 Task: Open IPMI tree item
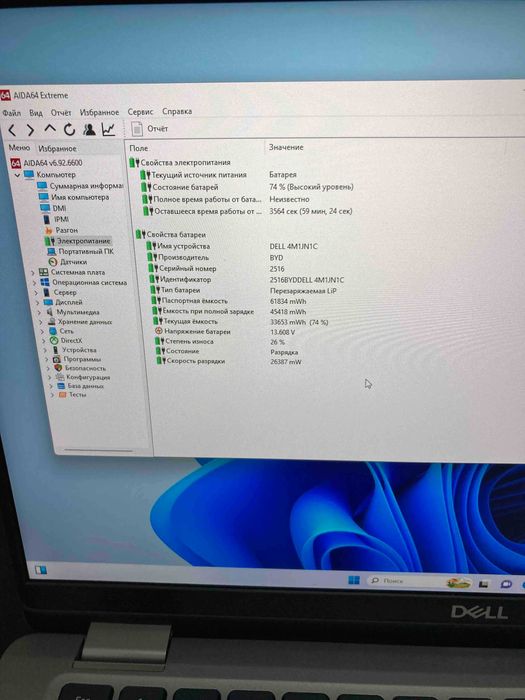point(56,219)
